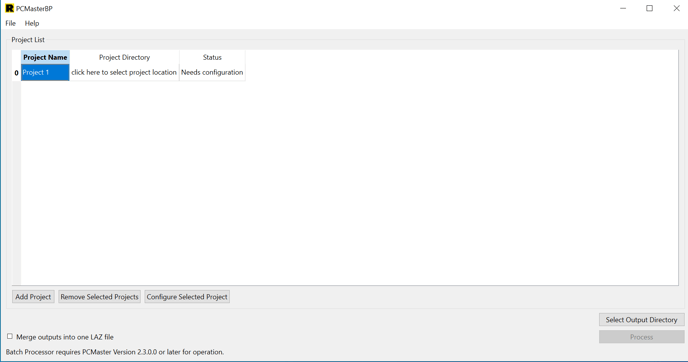Click the Add Project button
The image size is (688, 362).
(x=33, y=297)
